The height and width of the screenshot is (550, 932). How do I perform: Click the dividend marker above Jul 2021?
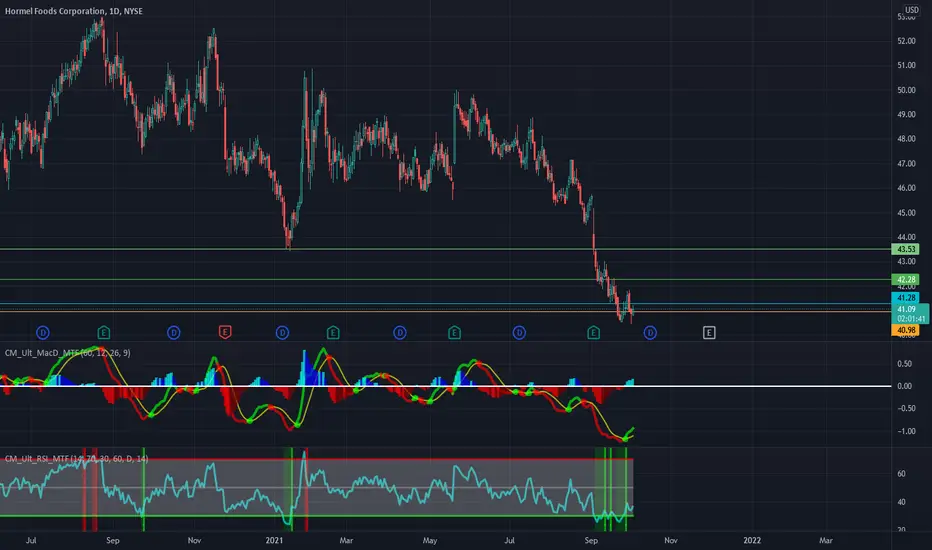(x=519, y=333)
